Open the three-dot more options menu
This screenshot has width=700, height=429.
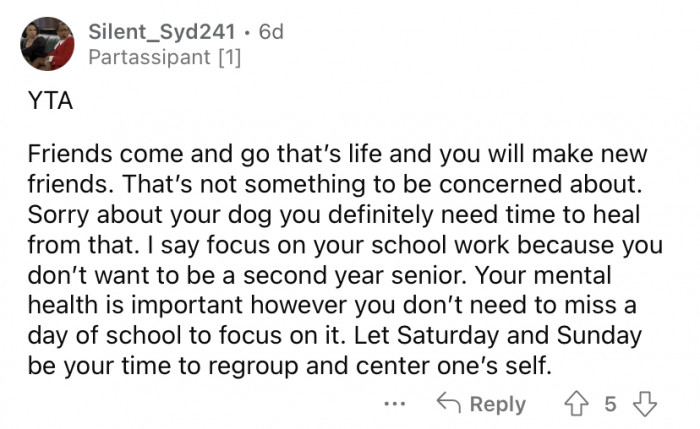[395, 404]
